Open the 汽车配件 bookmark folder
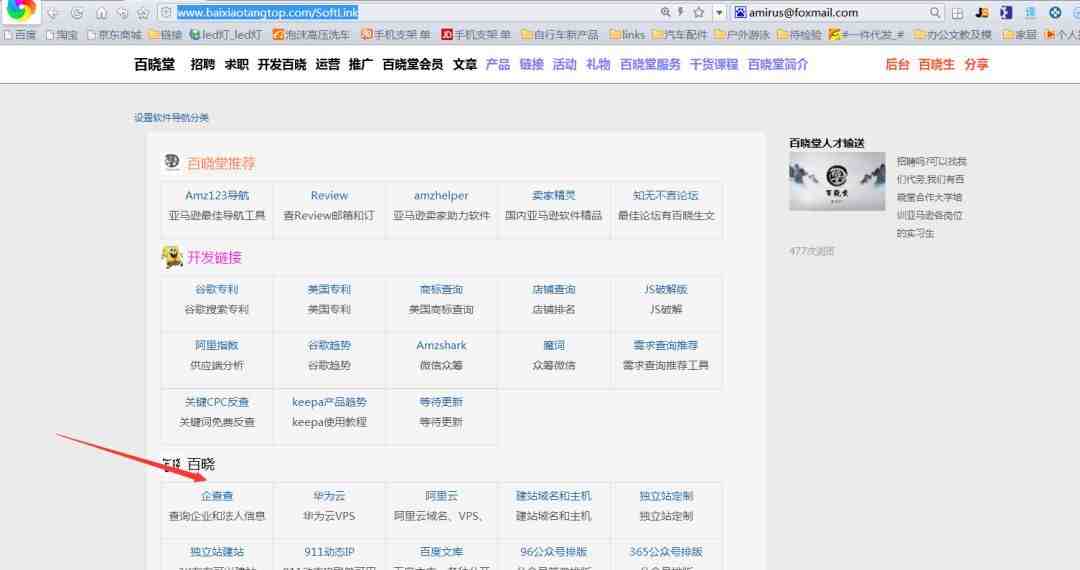The image size is (1080, 570). pyautogui.click(x=680, y=34)
